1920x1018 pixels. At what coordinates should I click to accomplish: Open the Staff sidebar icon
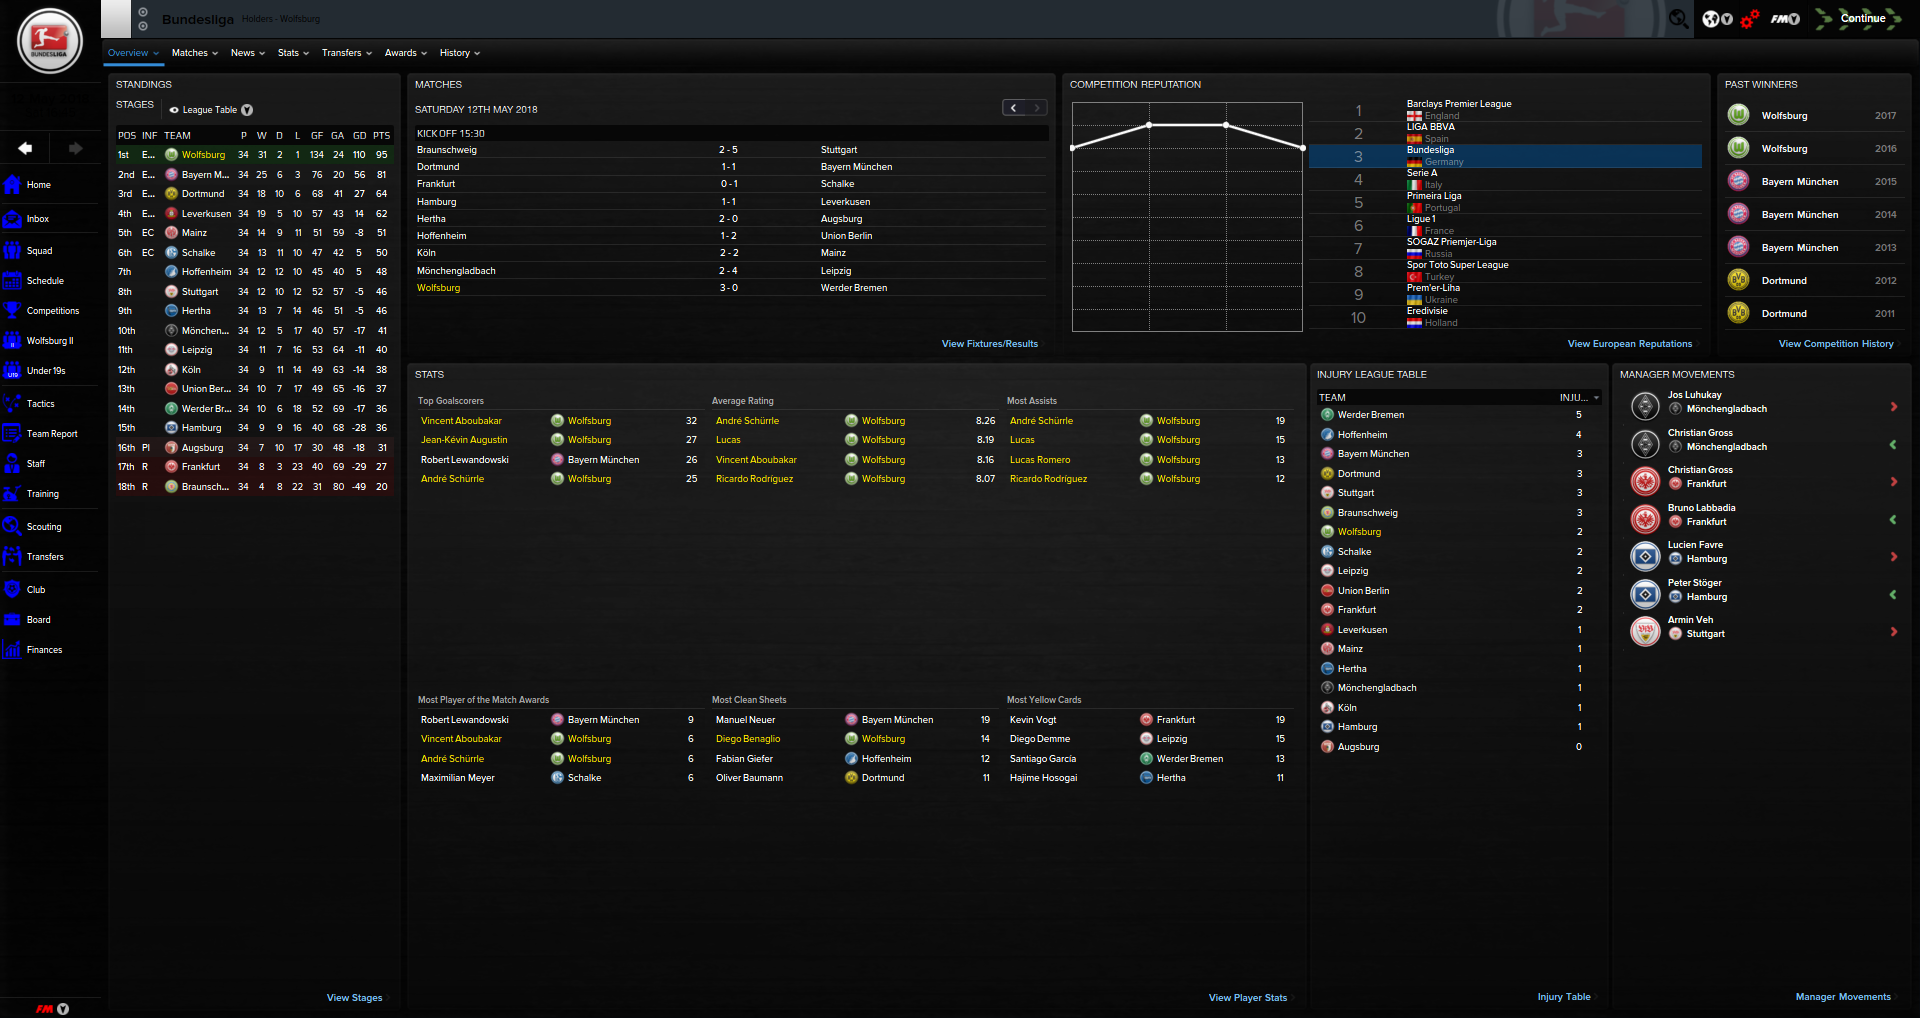point(12,463)
